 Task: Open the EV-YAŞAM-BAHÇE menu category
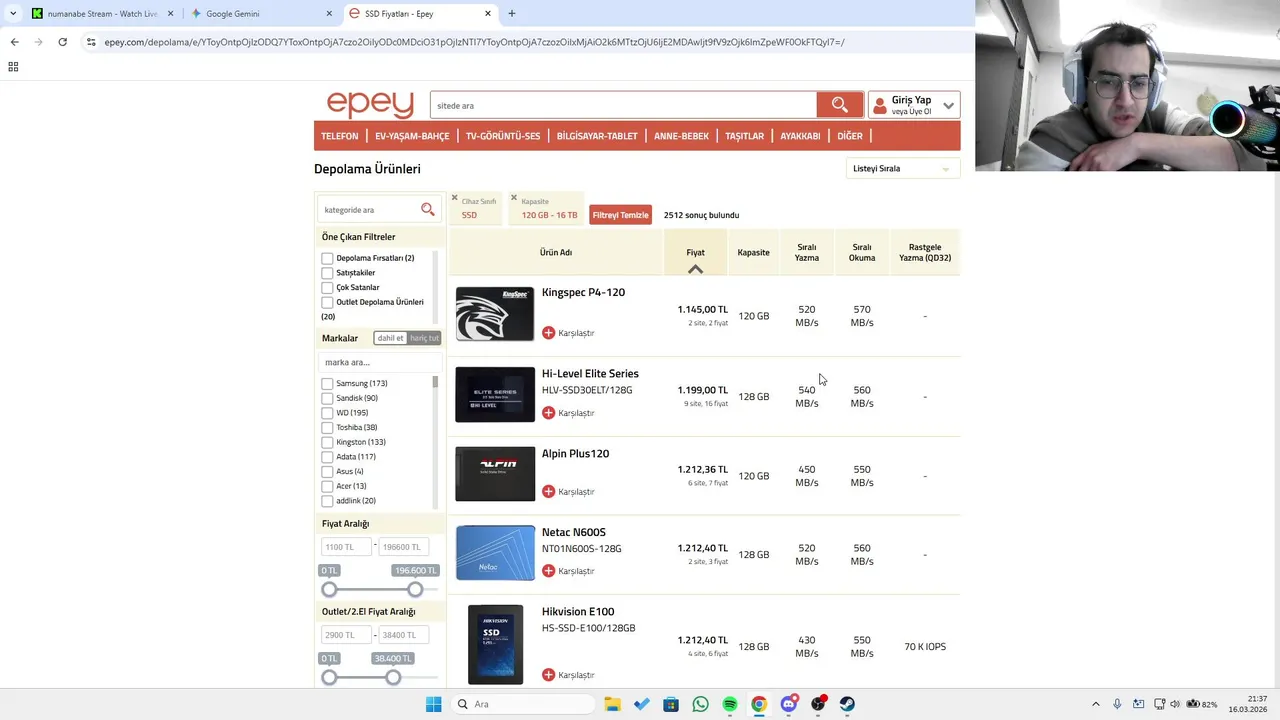412,136
